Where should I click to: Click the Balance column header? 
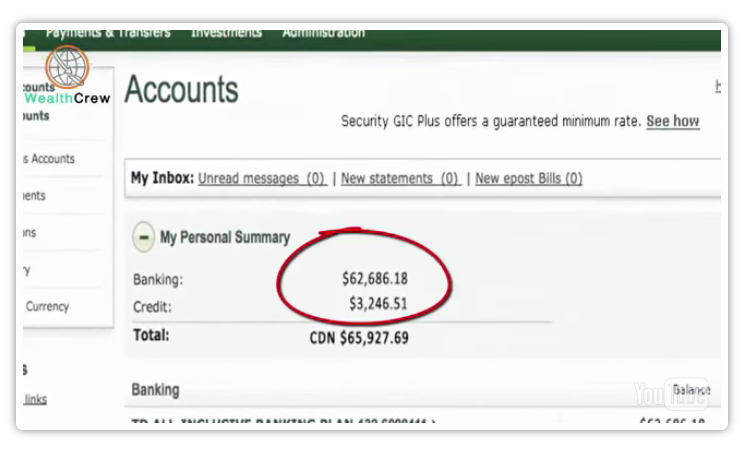click(692, 391)
